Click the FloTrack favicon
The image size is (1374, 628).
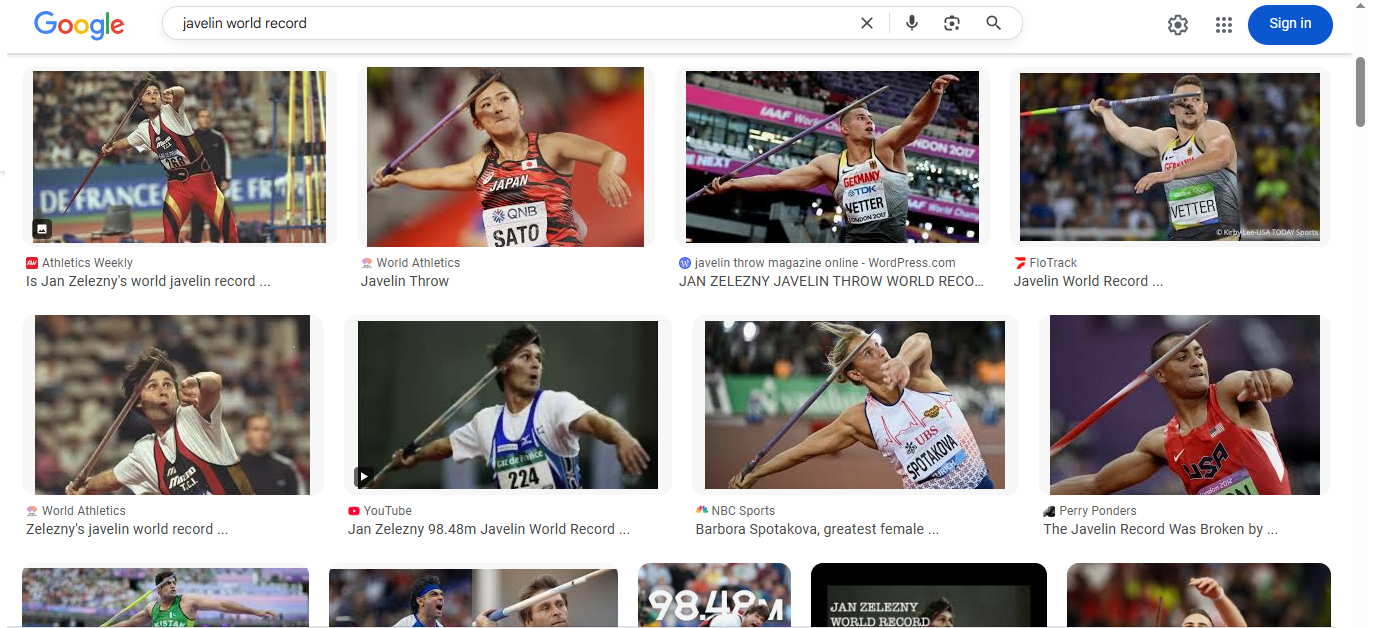pyautogui.click(x=1020, y=263)
